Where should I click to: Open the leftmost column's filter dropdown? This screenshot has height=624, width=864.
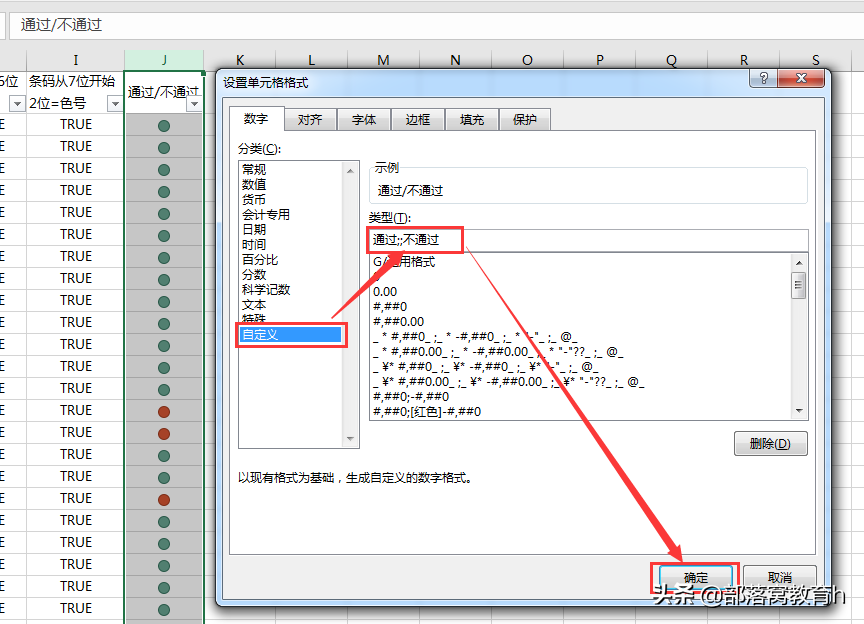(16, 103)
